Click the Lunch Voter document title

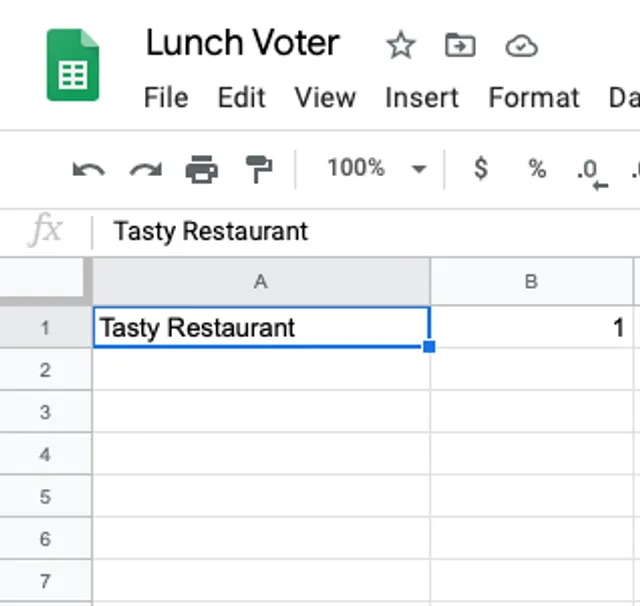tap(243, 43)
